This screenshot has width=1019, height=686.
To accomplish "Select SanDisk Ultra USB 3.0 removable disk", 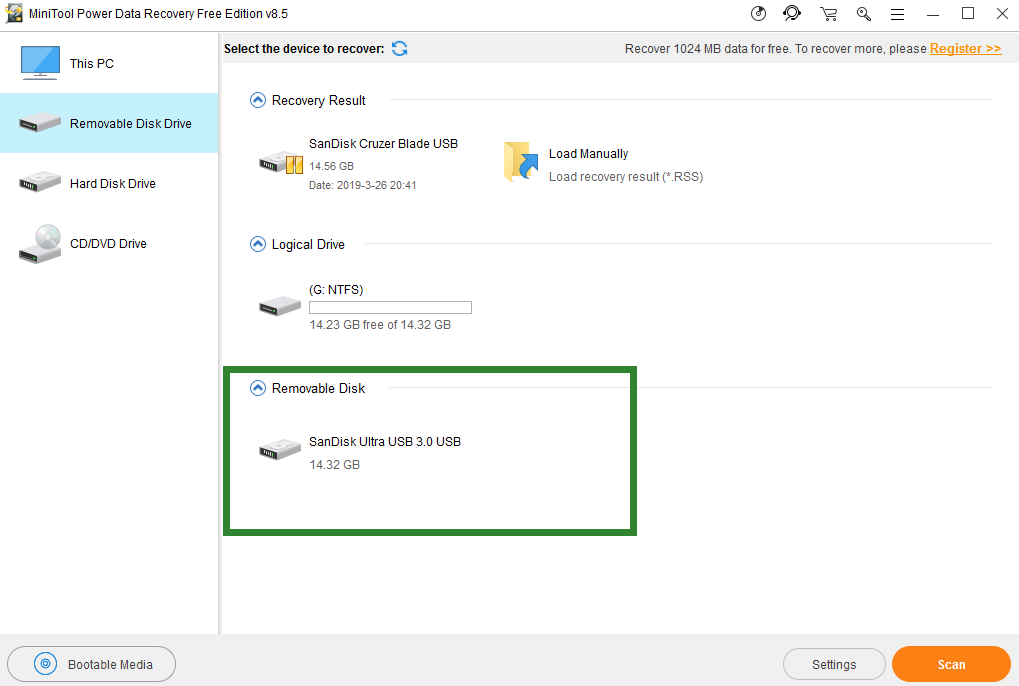I will coord(384,442).
